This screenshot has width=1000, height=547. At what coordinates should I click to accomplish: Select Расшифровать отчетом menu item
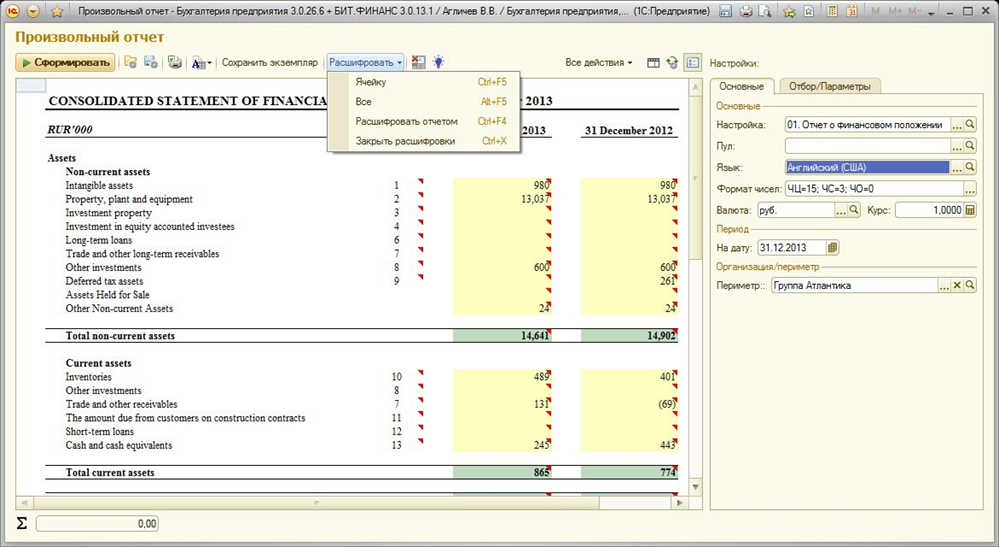[x=424, y=121]
